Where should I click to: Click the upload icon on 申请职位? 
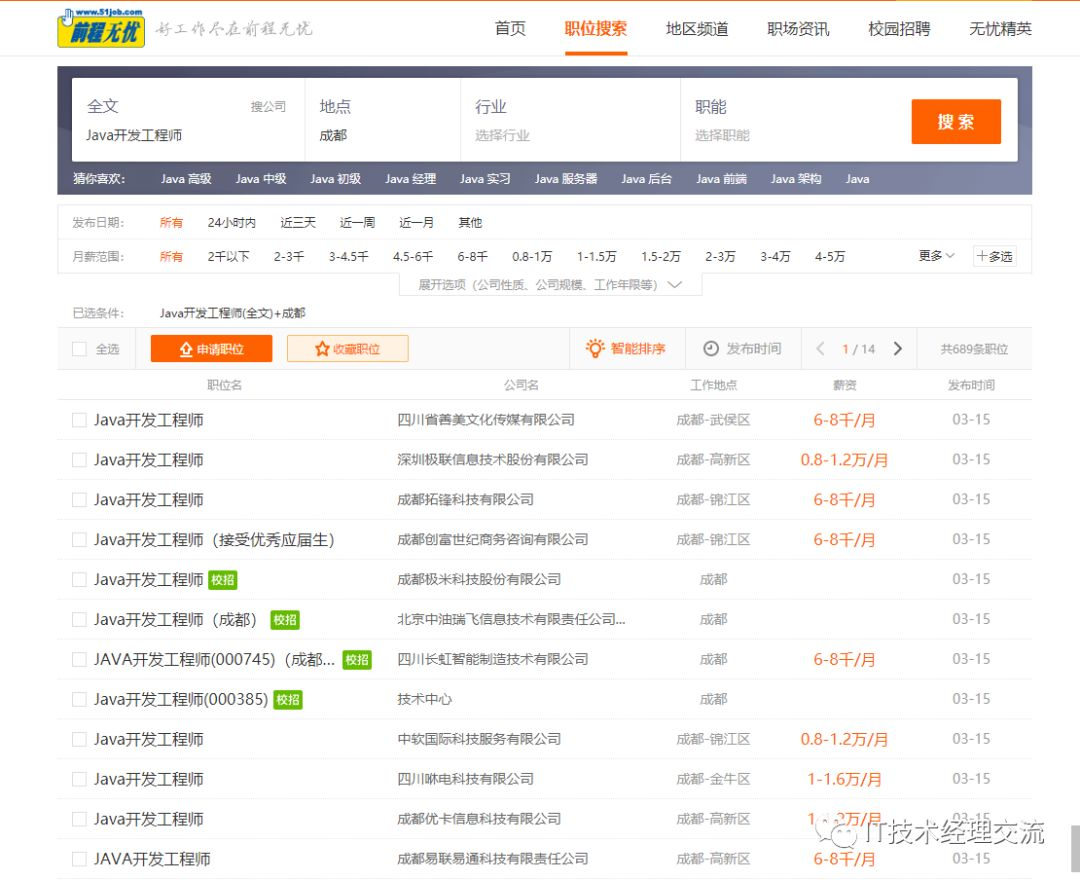click(186, 349)
